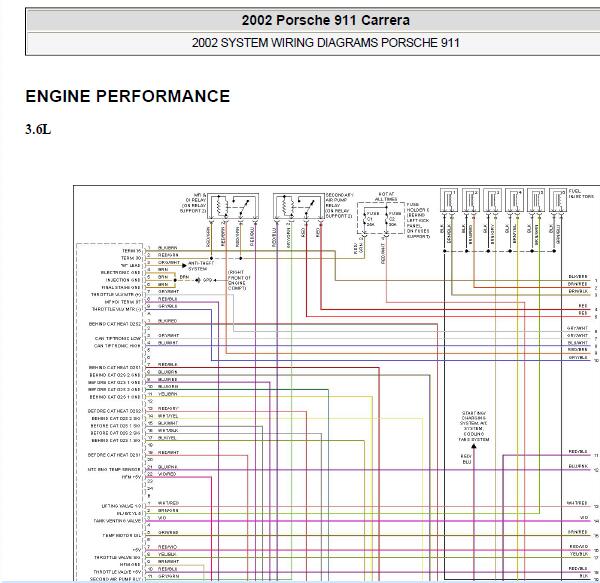Click the starting/charging system reference note
The height and width of the screenshot is (583, 600).
click(474, 426)
